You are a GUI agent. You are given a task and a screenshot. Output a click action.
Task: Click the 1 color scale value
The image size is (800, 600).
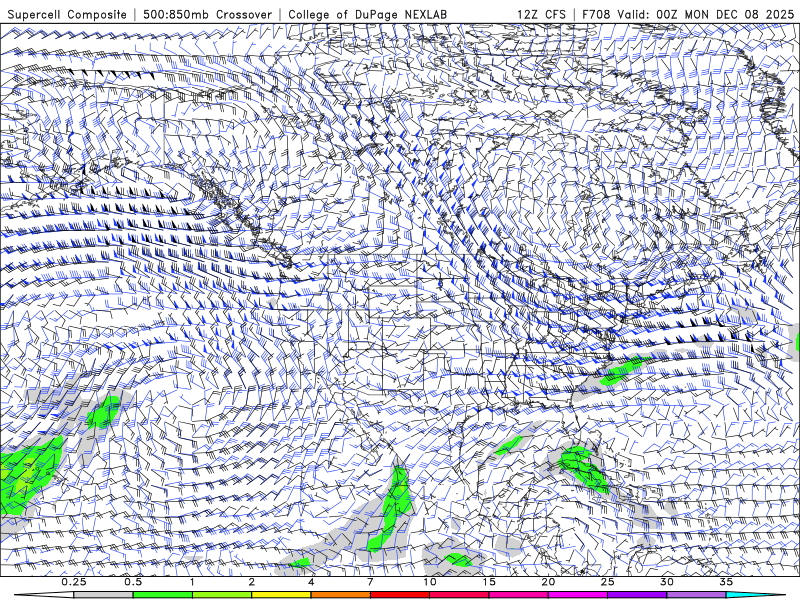point(192,582)
